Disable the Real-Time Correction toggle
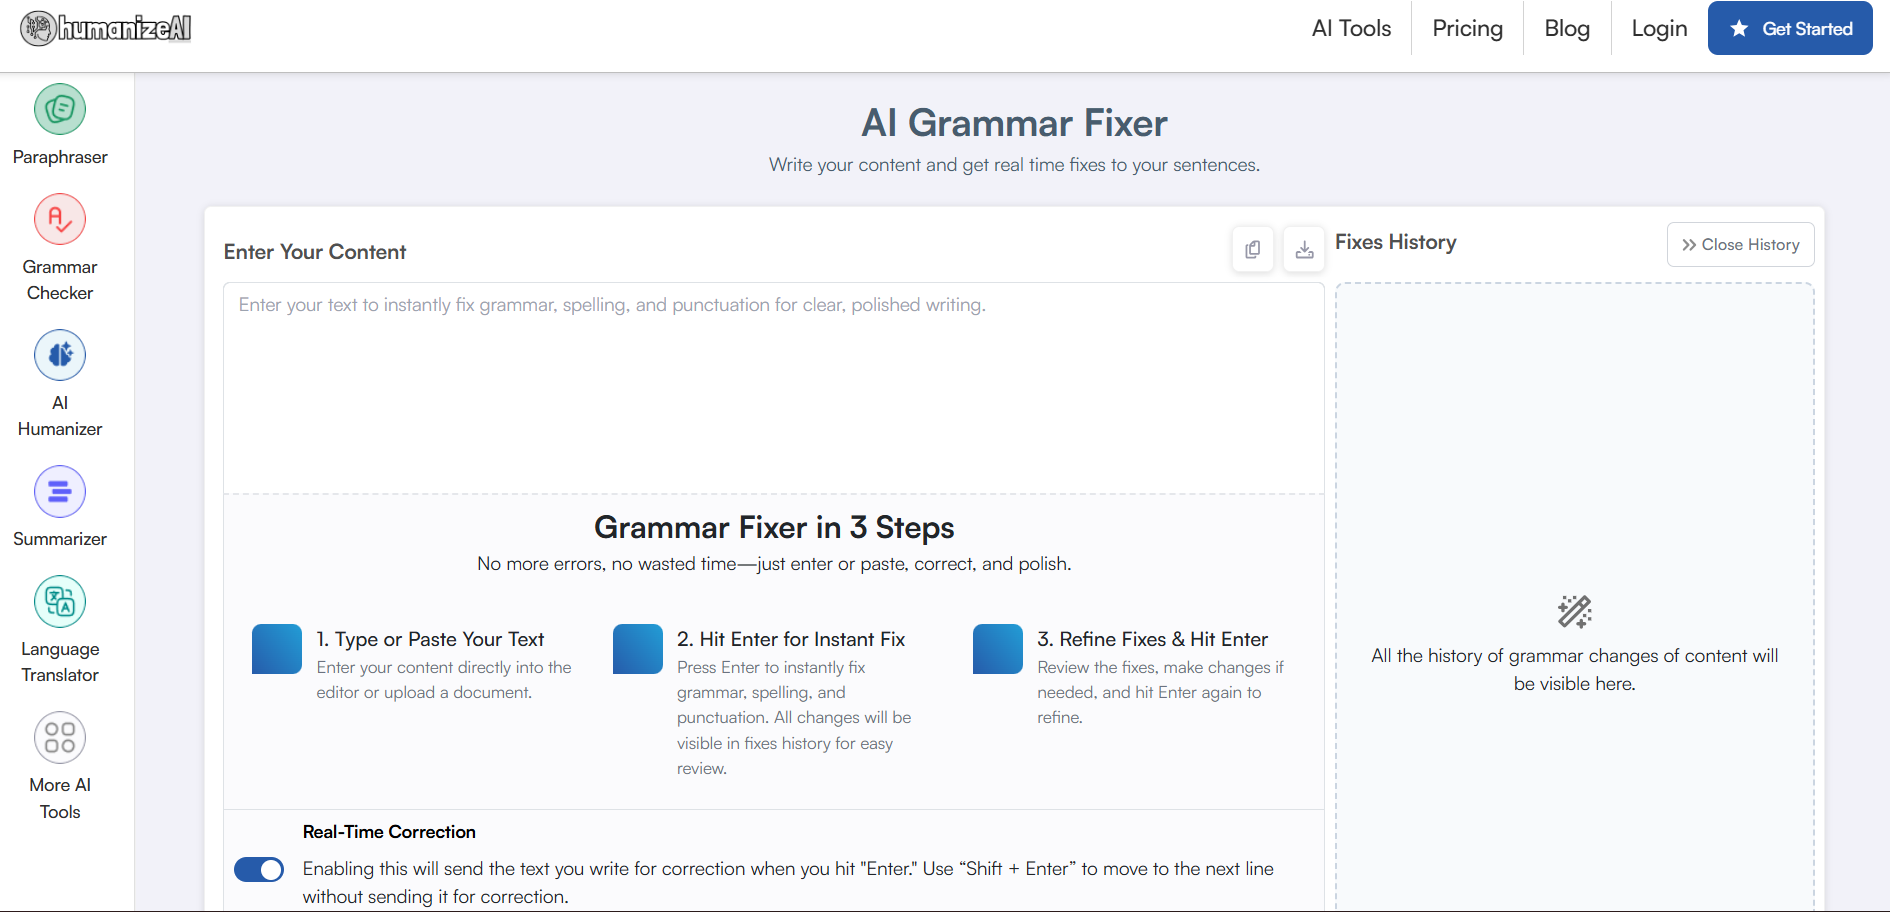This screenshot has width=1890, height=912. click(259, 870)
